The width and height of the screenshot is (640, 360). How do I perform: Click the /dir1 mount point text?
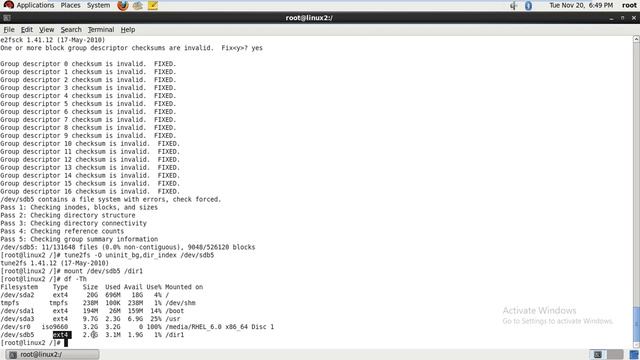(175, 335)
